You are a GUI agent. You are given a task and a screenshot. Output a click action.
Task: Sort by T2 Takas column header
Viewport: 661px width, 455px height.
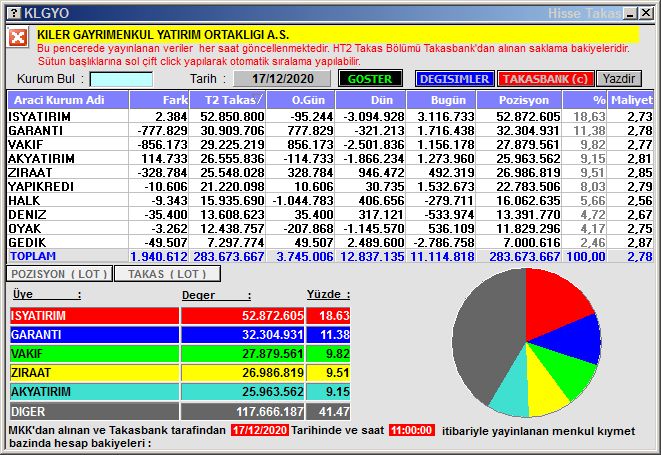point(227,100)
